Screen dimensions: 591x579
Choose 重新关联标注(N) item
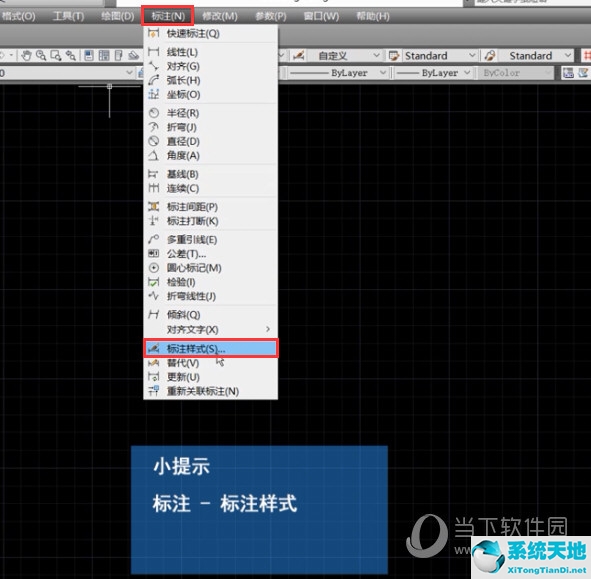(x=211, y=391)
